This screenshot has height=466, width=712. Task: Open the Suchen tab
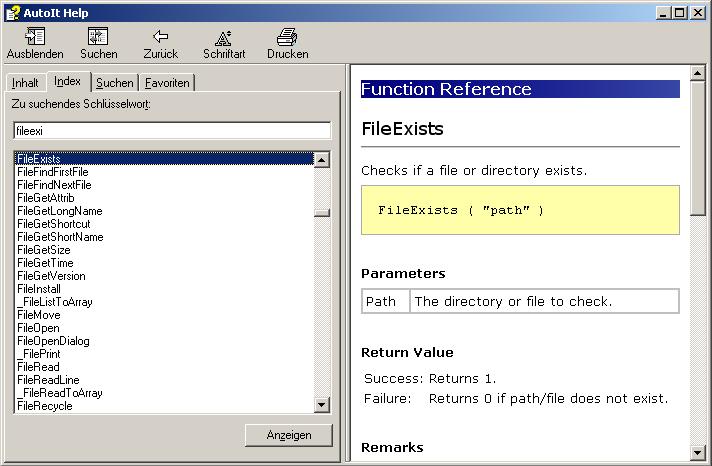pyautogui.click(x=114, y=83)
